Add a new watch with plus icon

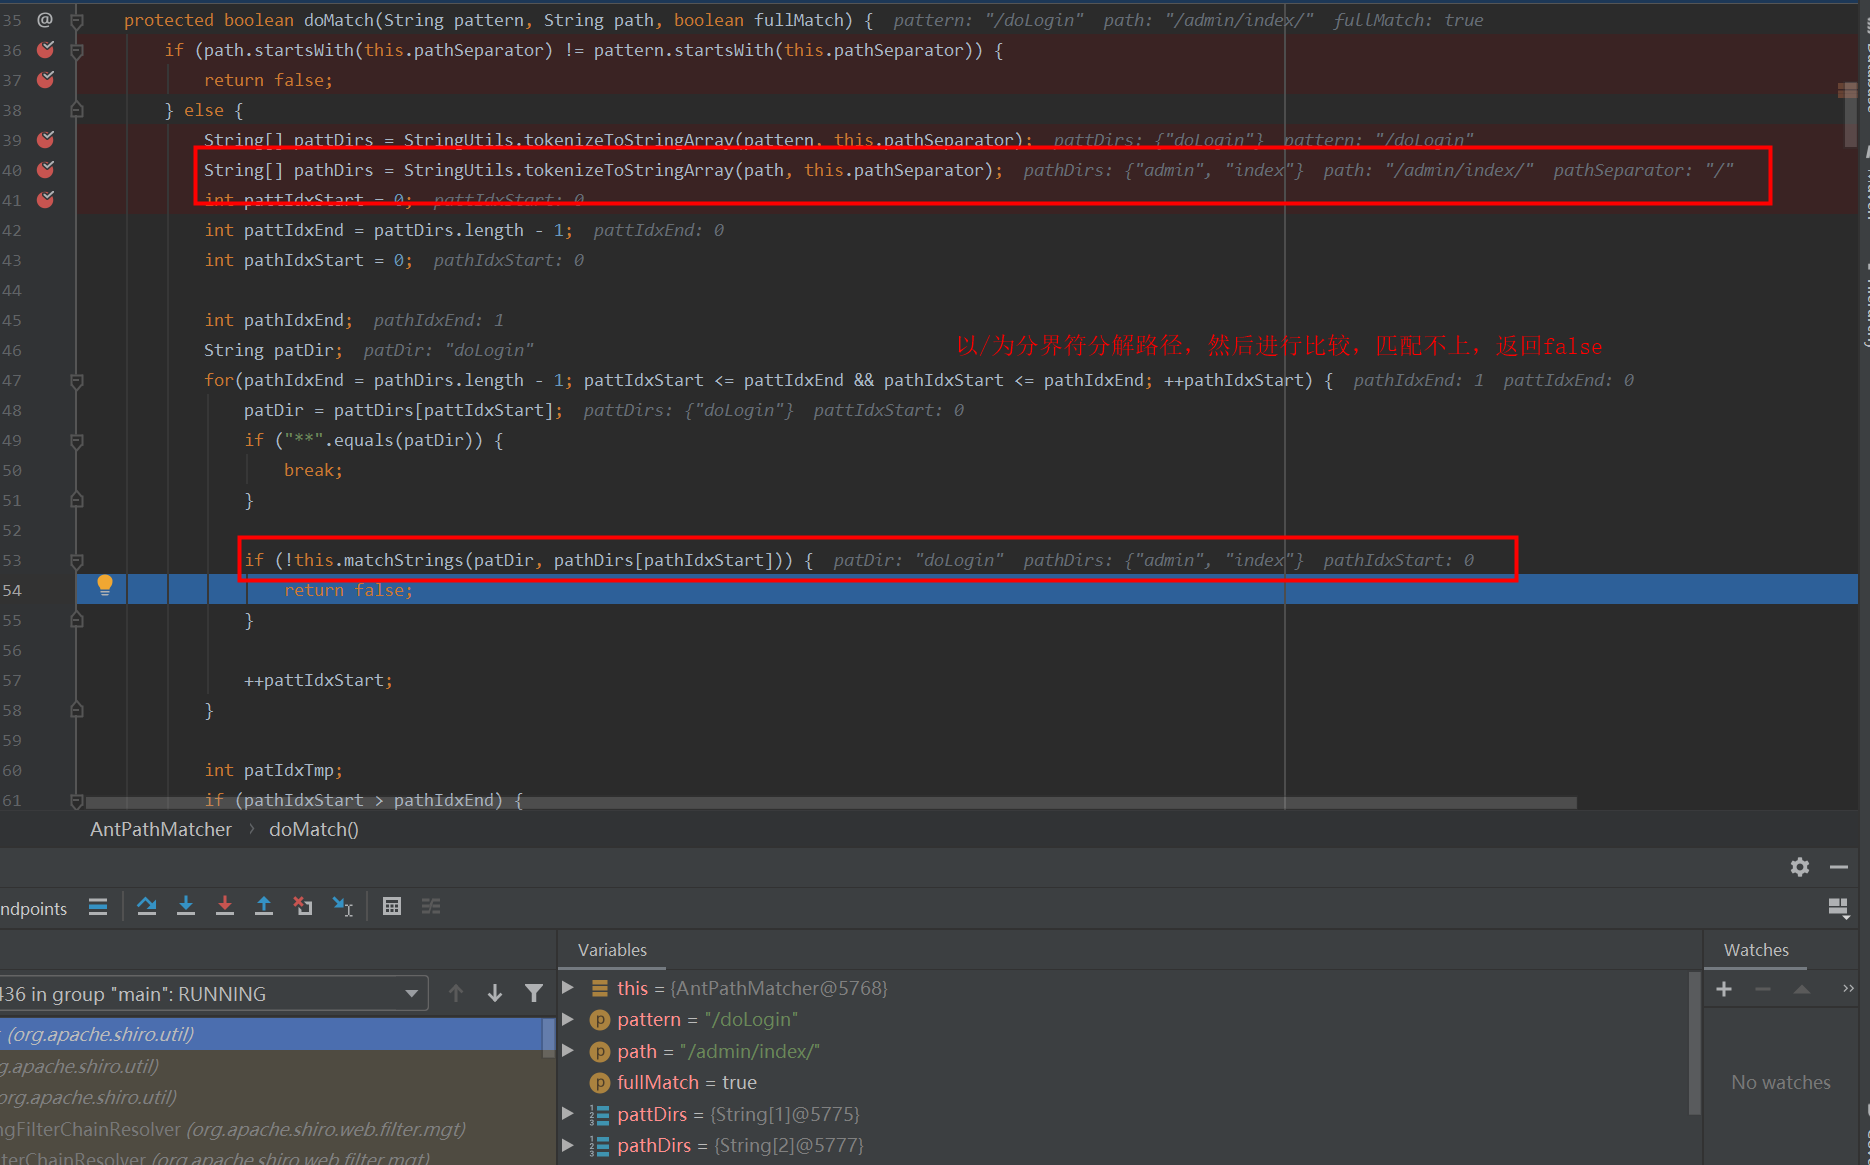point(1724,989)
